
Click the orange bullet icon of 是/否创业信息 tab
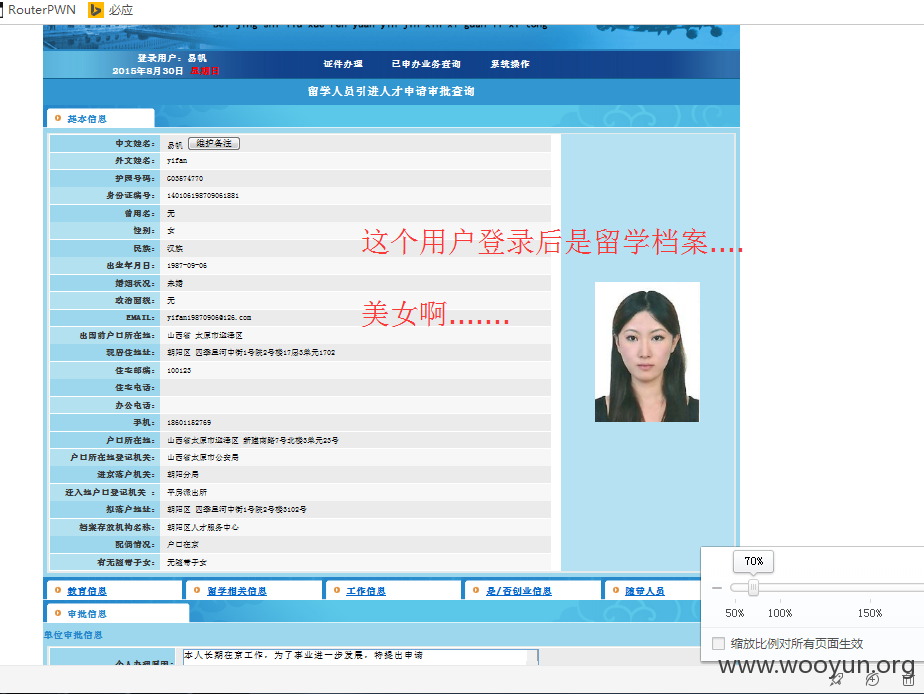(x=476, y=590)
